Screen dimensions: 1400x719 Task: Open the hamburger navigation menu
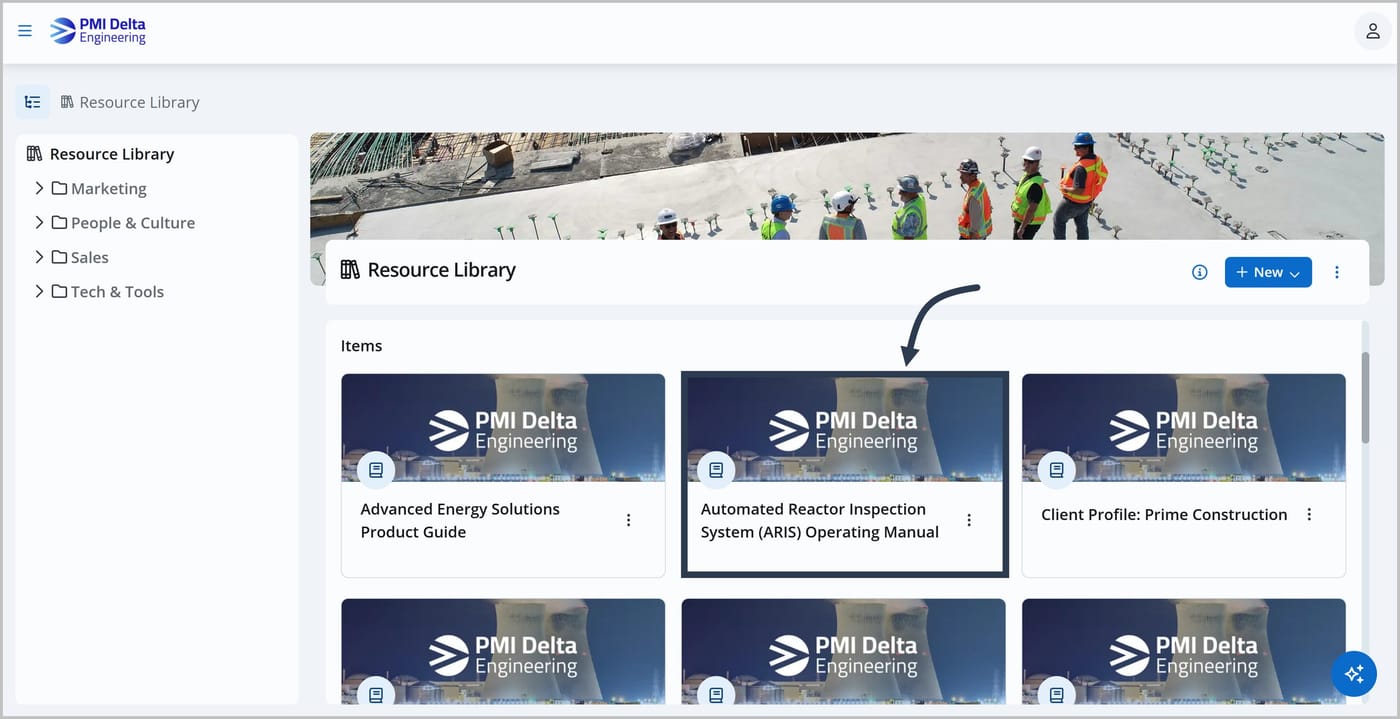[25, 31]
